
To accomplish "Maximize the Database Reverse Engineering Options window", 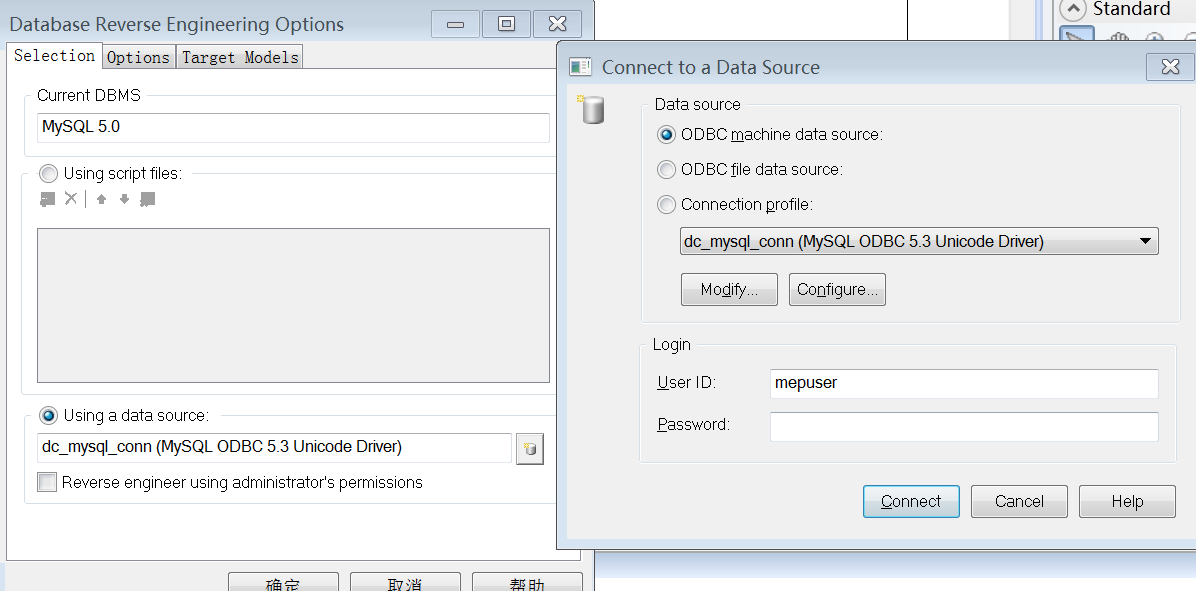I will pyautogui.click(x=506, y=24).
